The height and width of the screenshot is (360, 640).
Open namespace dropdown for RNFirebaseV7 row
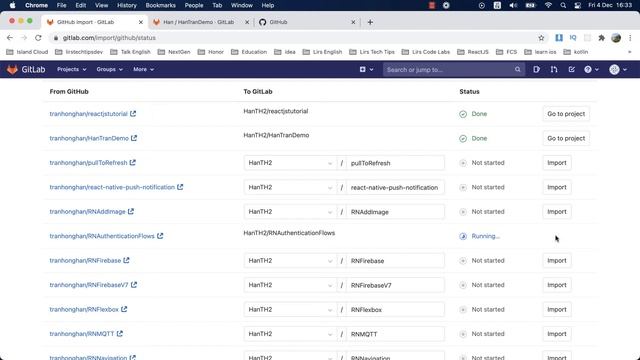(x=290, y=285)
